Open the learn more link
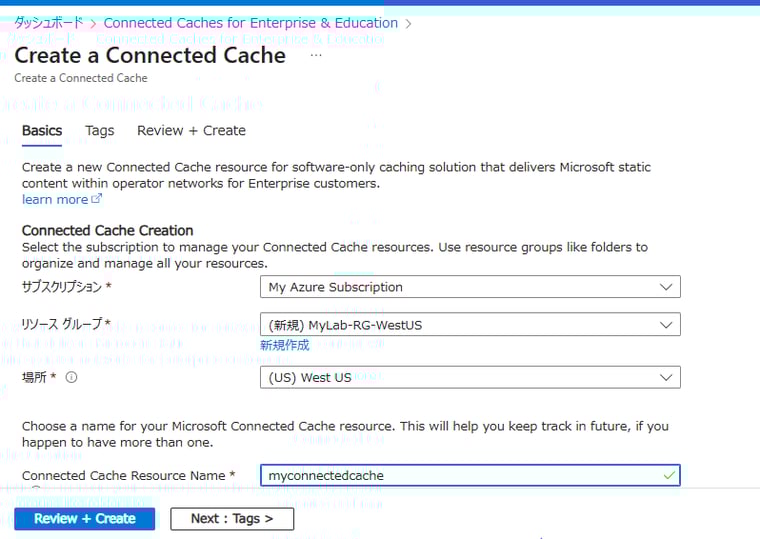 [62, 199]
